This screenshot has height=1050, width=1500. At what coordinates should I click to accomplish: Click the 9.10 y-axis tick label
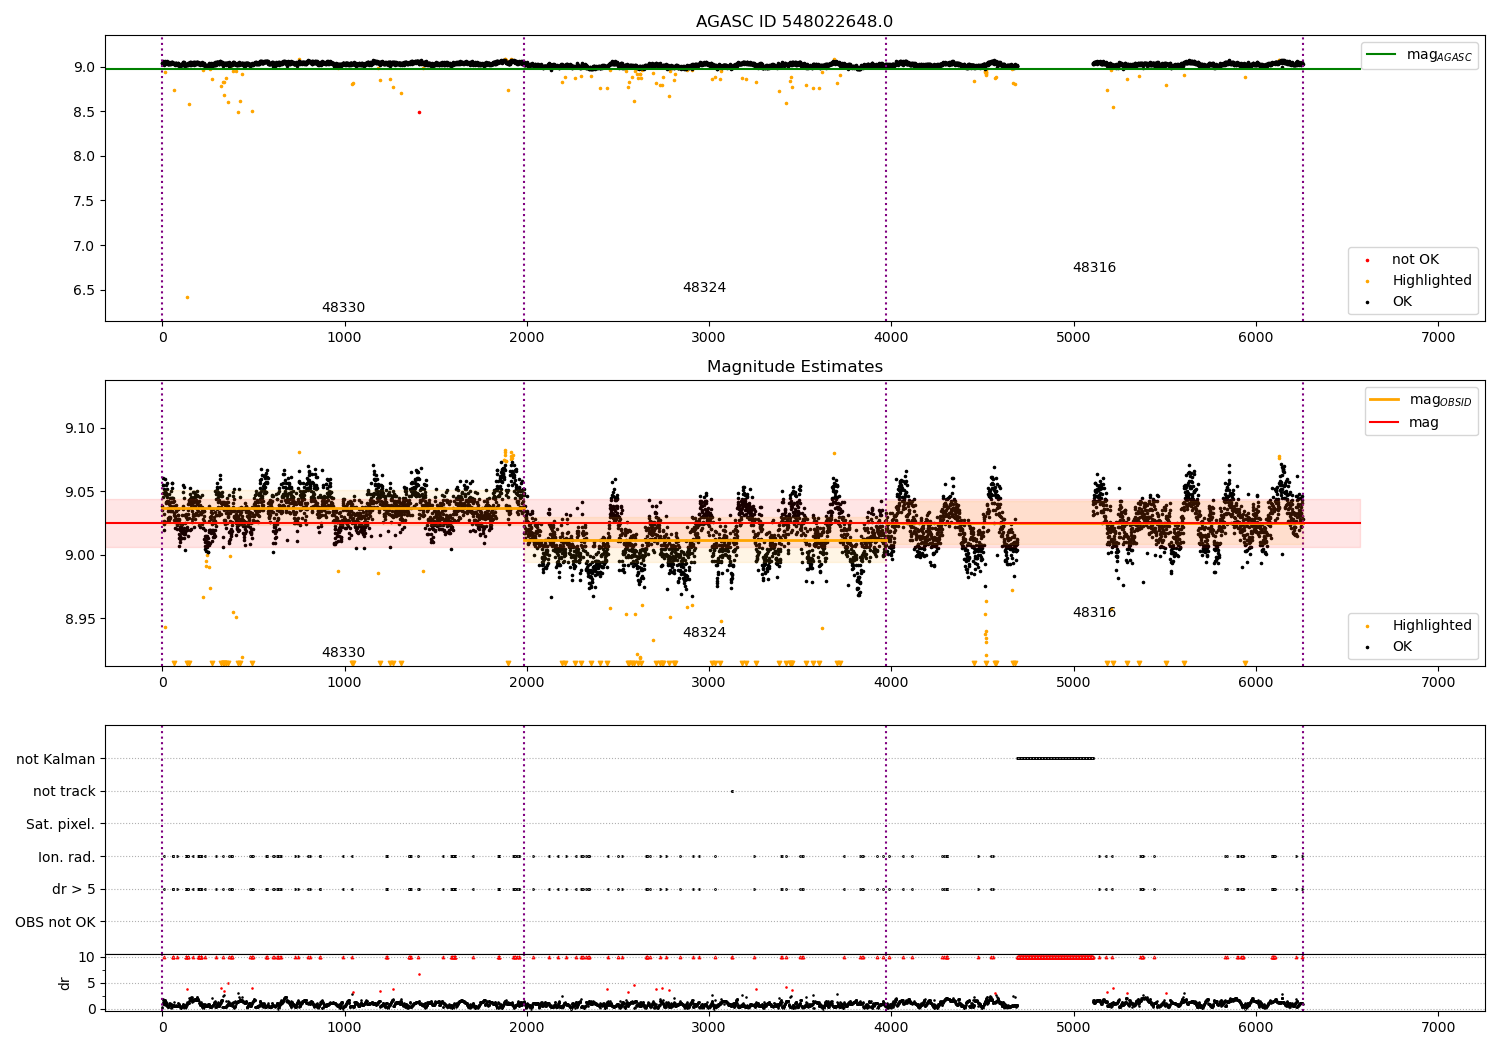click(79, 428)
